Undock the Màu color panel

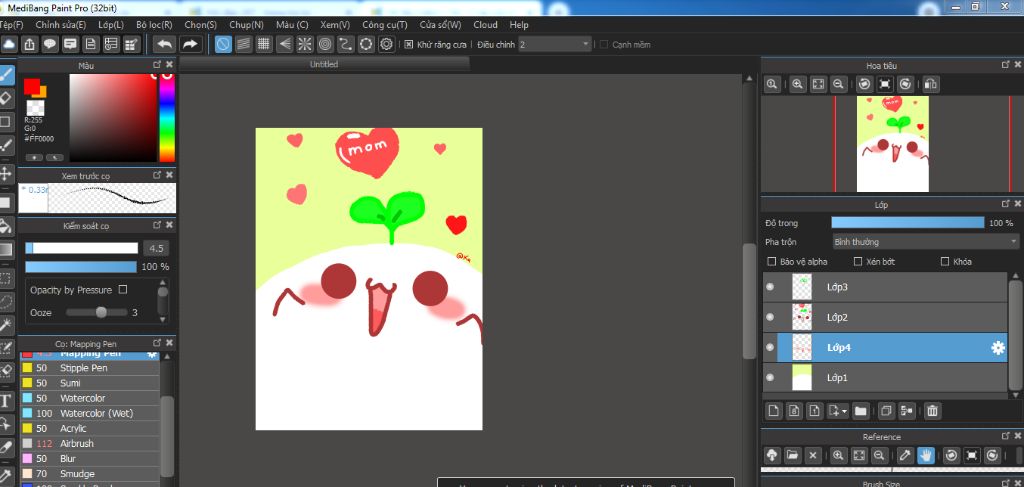(x=157, y=65)
